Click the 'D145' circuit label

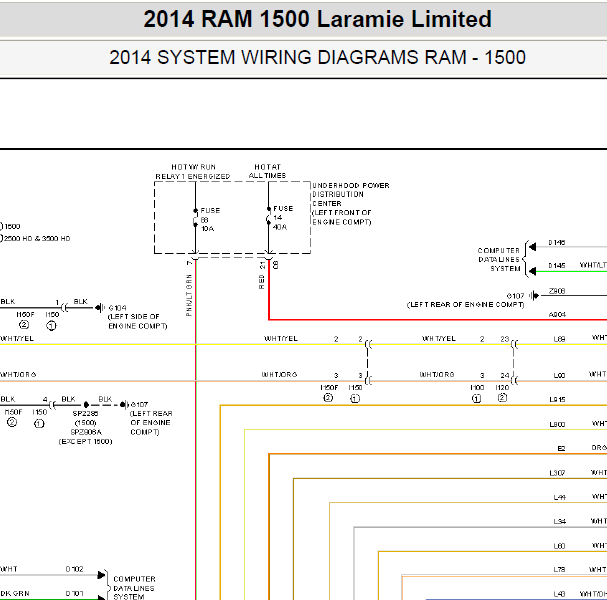point(557,266)
